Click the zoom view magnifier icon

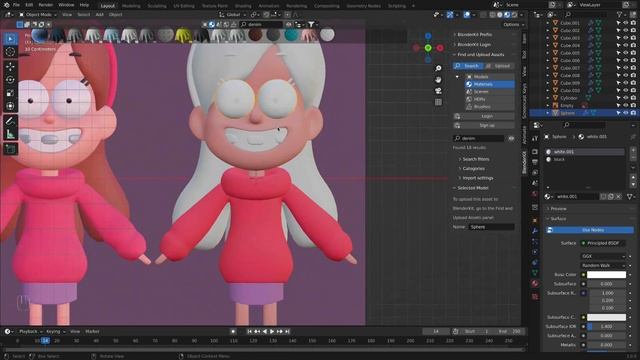438,69
